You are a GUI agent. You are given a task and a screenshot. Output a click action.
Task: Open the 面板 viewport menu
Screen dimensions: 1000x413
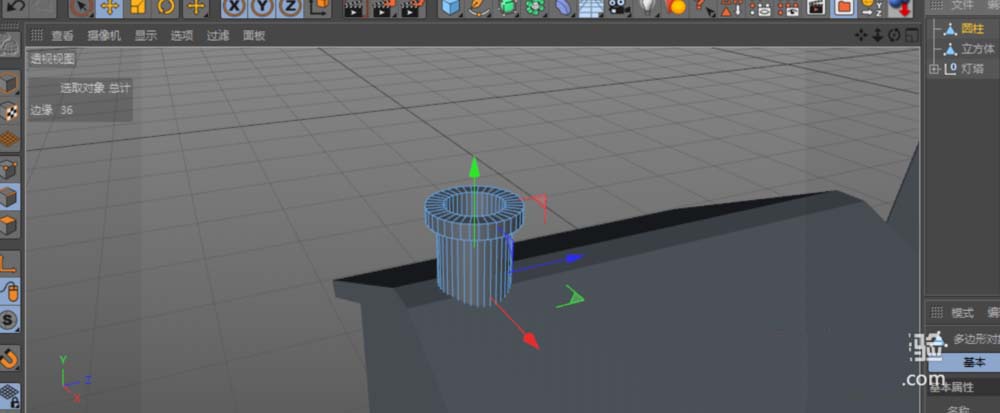point(254,36)
